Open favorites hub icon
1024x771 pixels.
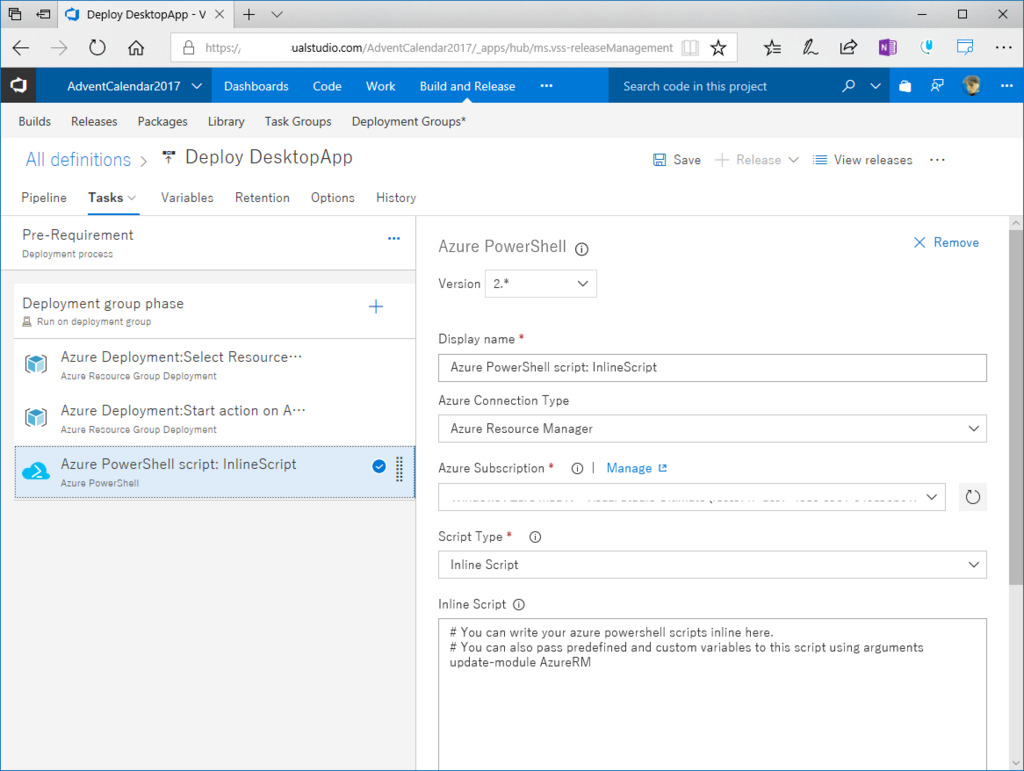click(x=772, y=48)
